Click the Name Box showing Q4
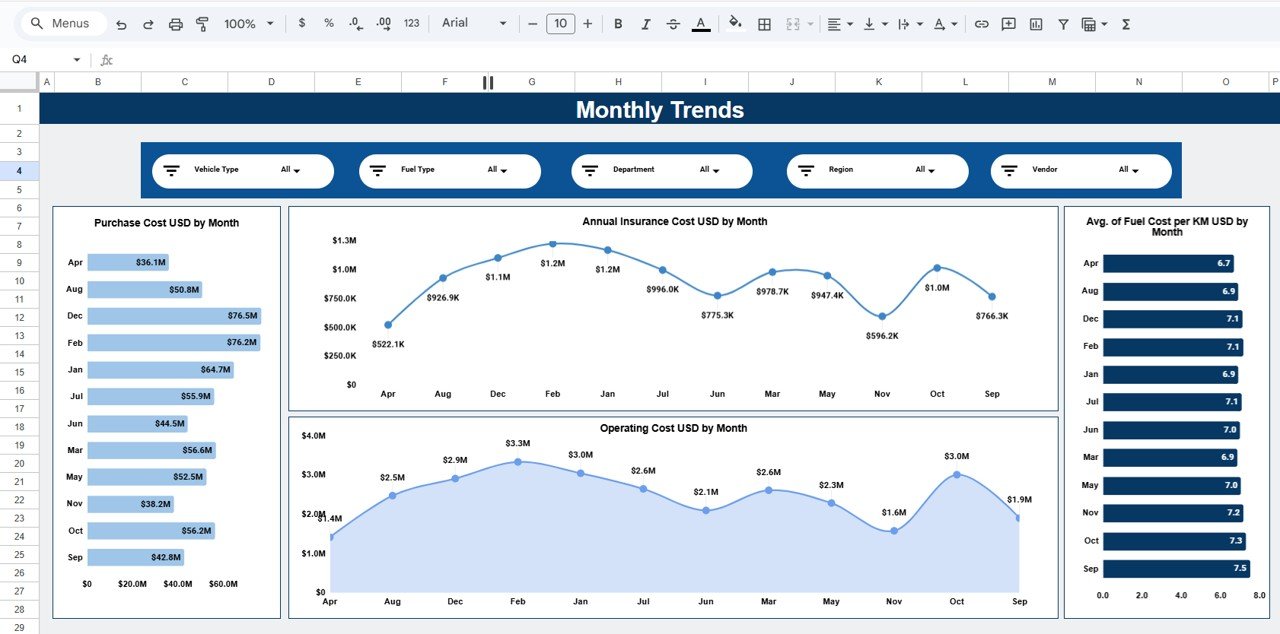1280x634 pixels. pos(30,59)
